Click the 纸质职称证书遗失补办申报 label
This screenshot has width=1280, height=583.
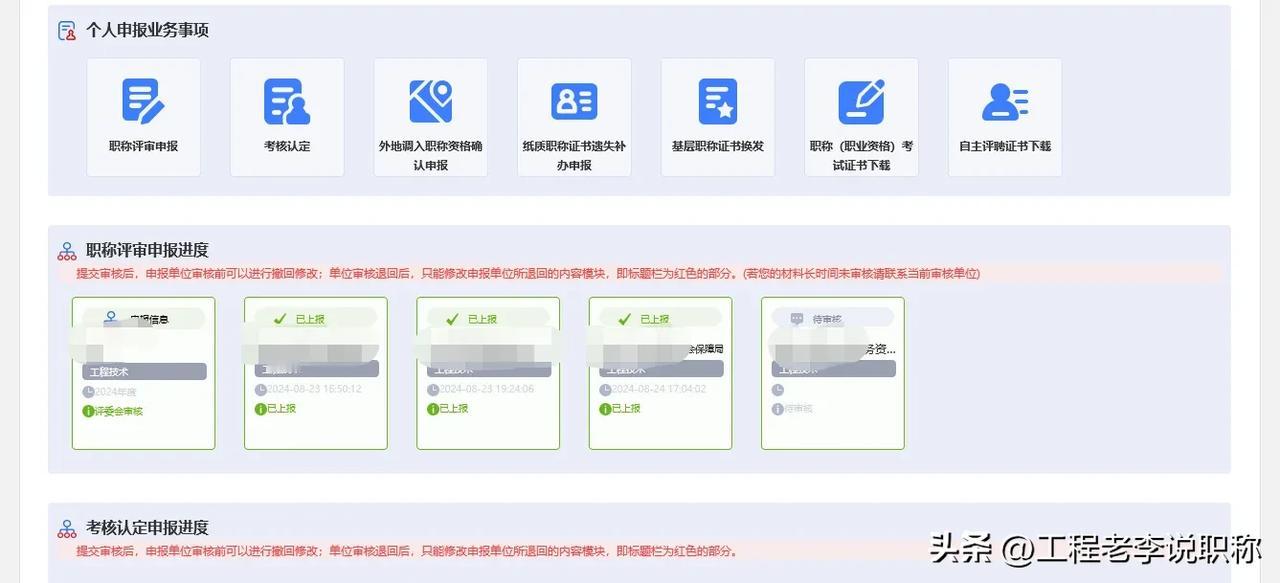574,155
